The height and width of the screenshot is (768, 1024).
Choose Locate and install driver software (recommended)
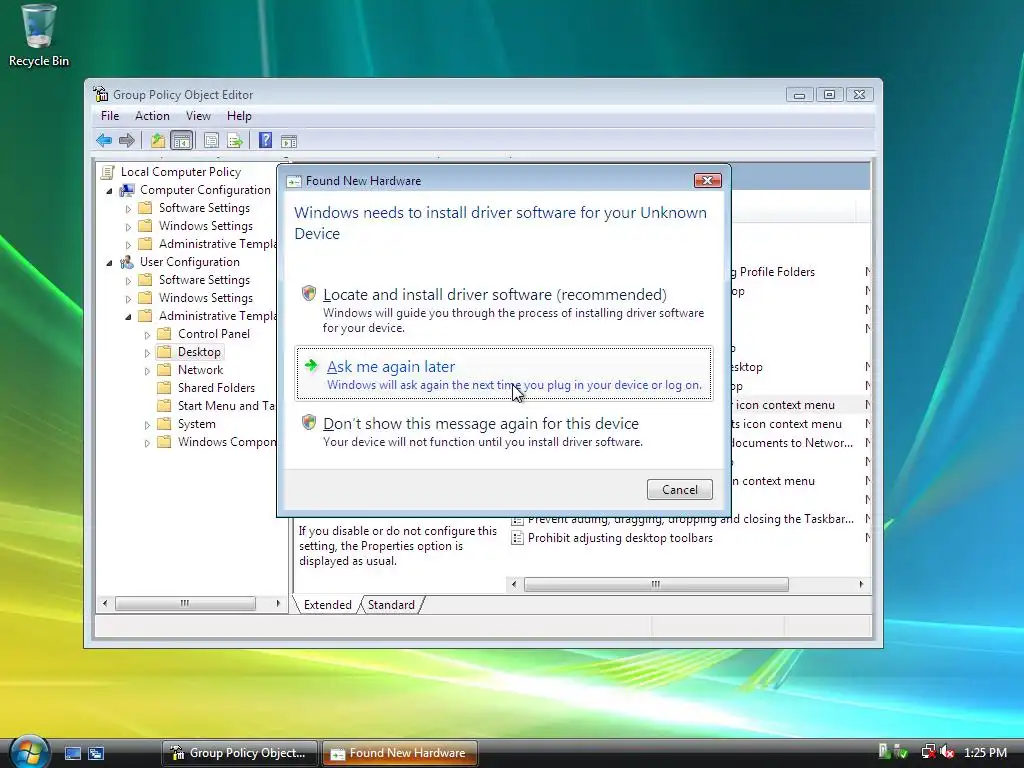pyautogui.click(x=504, y=310)
